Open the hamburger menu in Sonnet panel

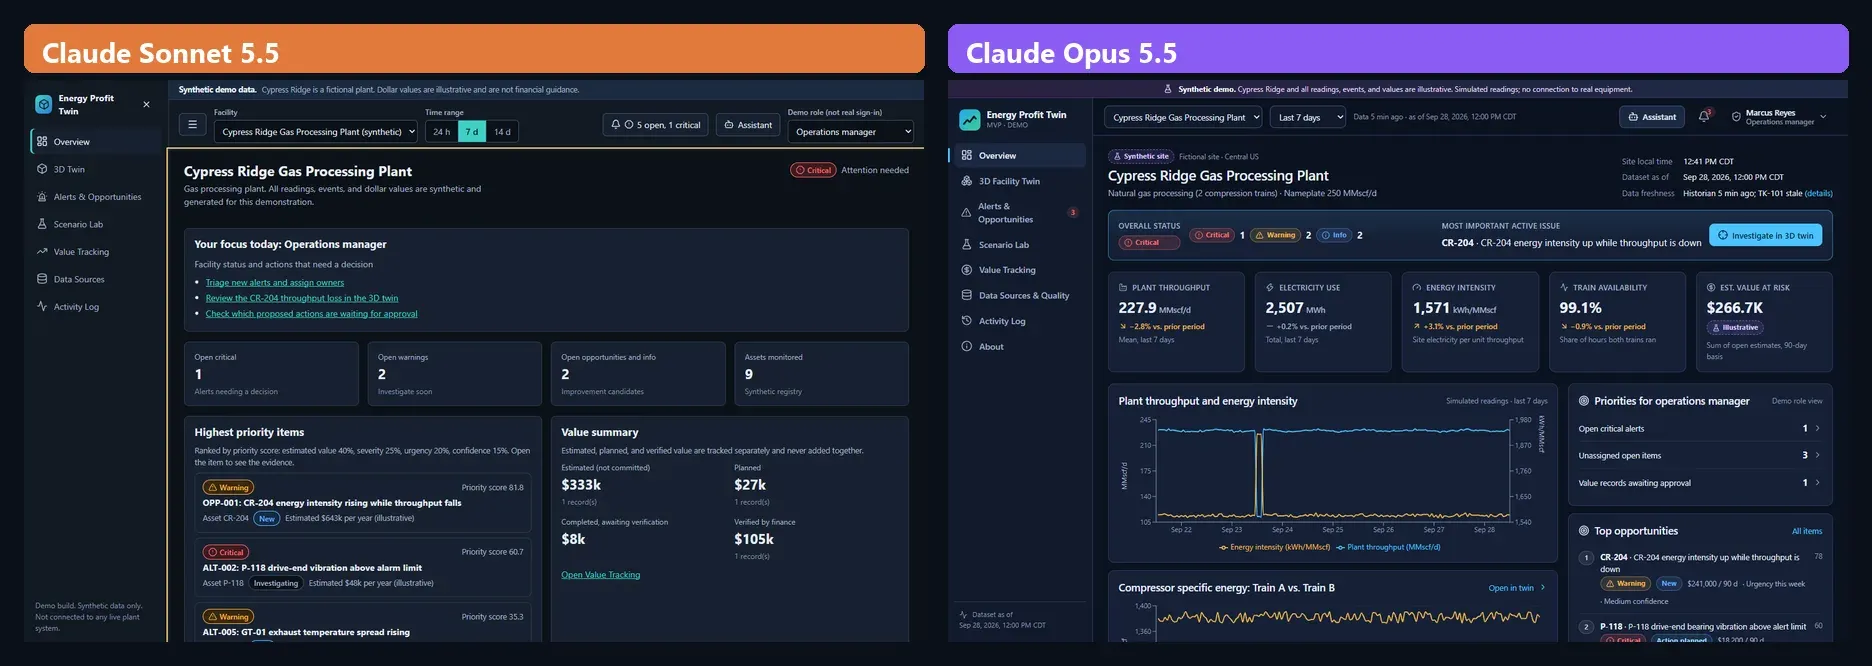(x=192, y=125)
